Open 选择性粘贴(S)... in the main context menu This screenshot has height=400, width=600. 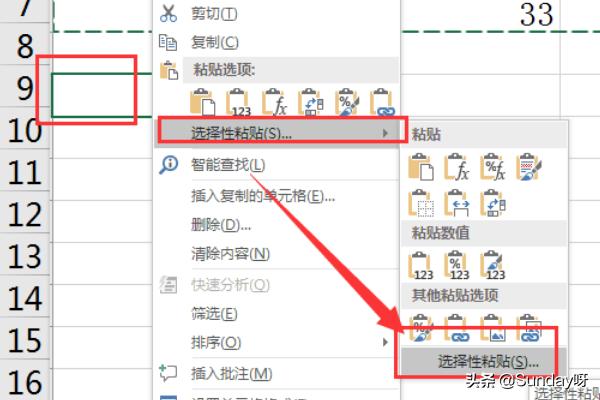277,133
